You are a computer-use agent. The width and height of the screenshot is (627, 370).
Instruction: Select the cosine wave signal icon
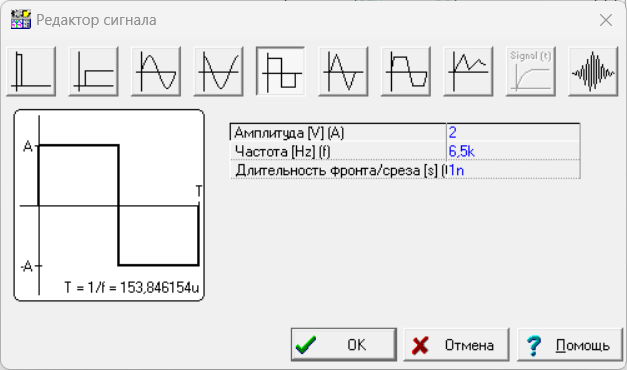click(218, 72)
